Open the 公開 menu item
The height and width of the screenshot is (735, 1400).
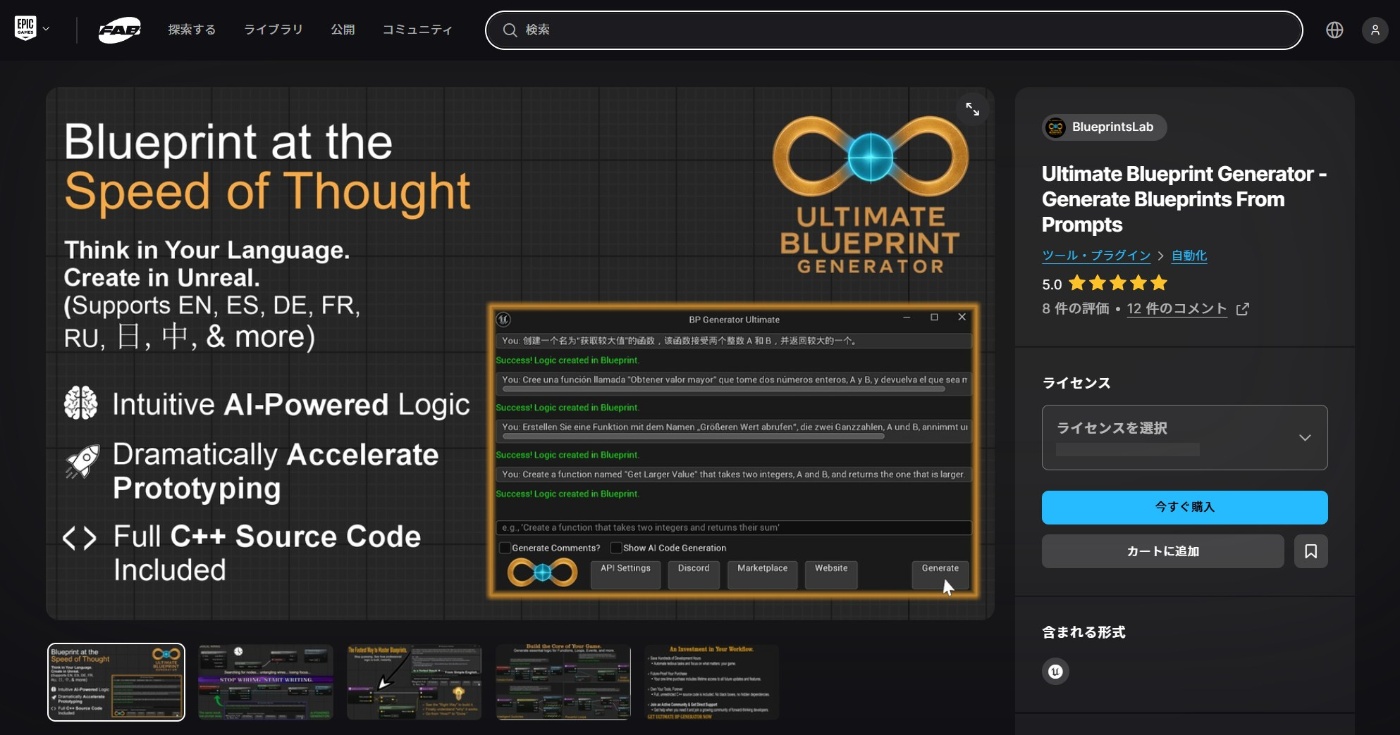pos(343,30)
